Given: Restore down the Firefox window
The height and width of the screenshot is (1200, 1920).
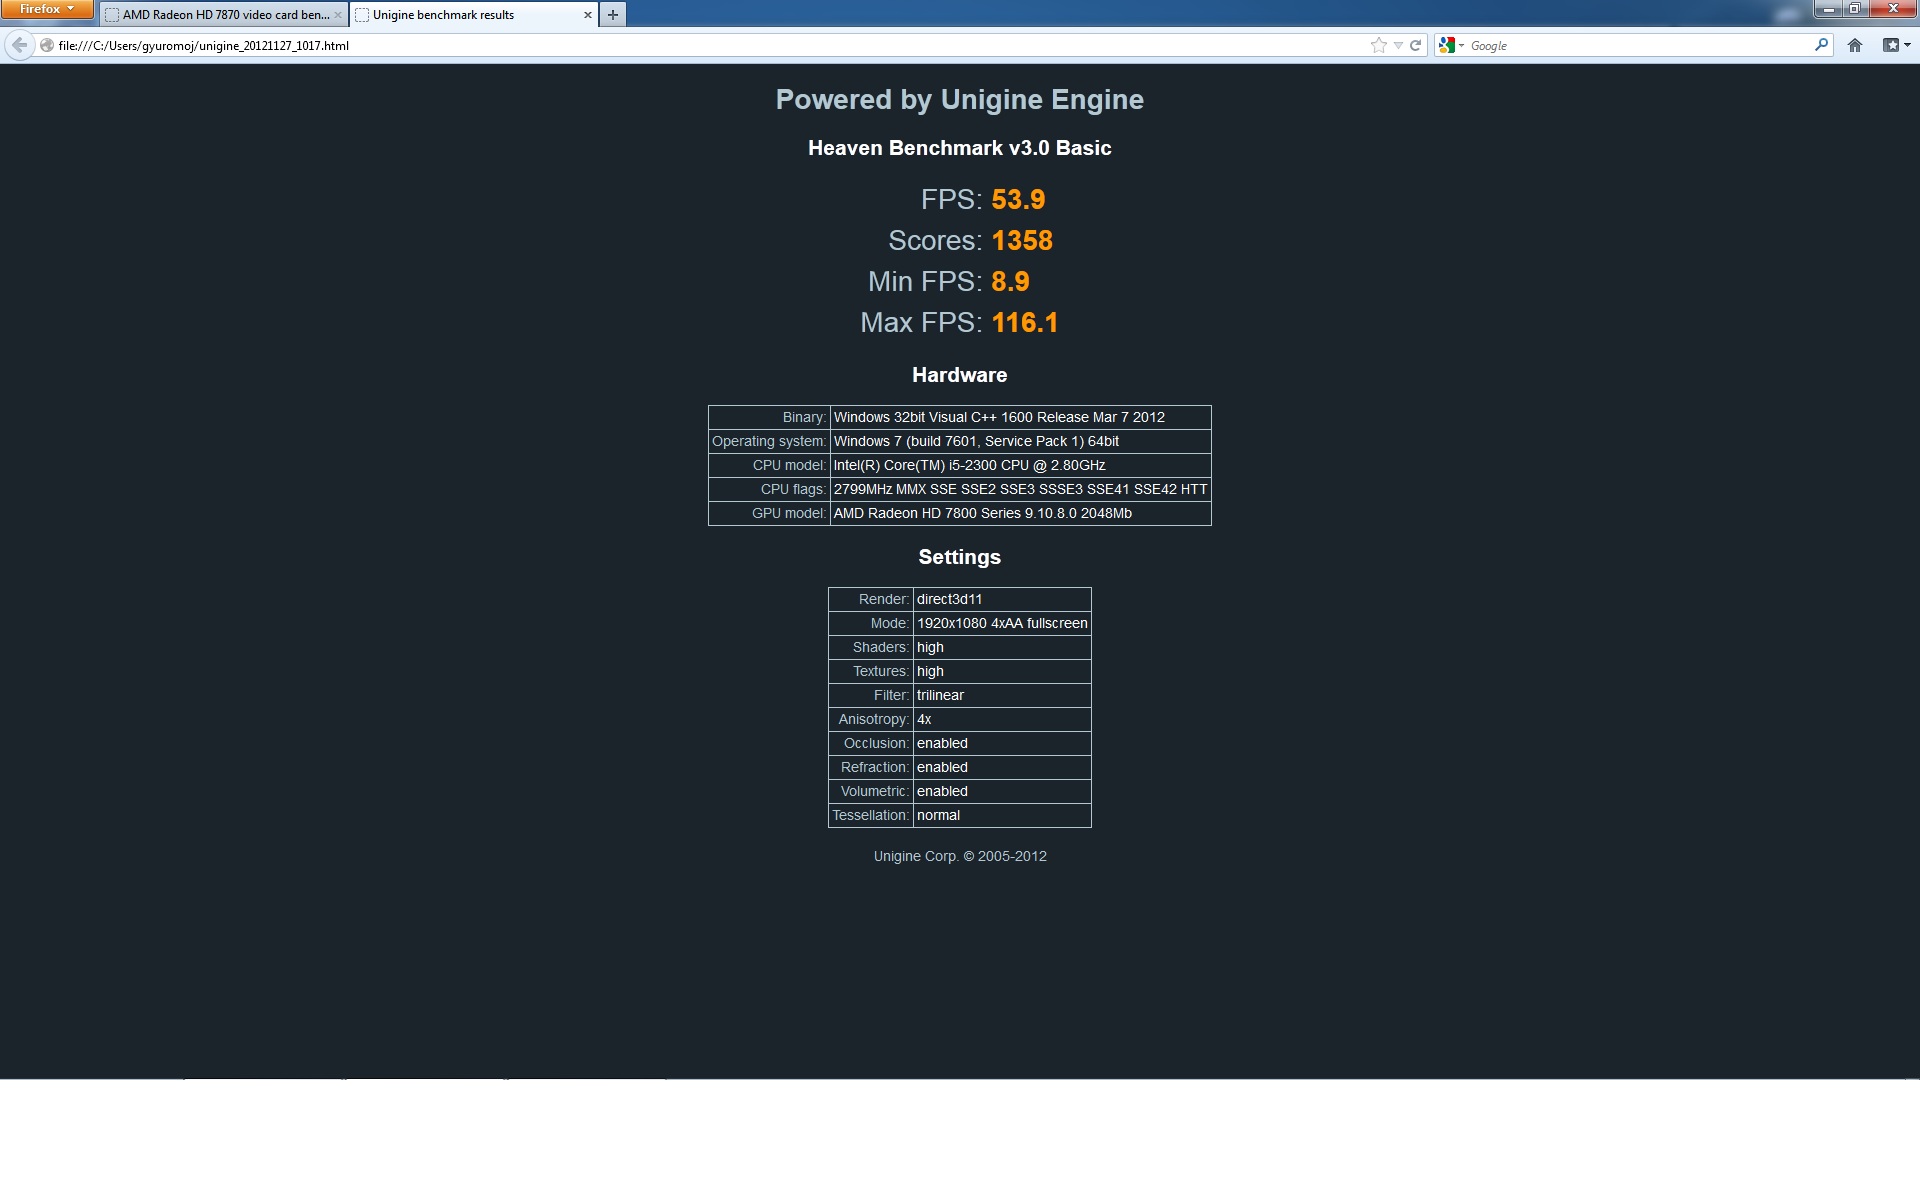Looking at the screenshot, I should tap(1854, 8).
